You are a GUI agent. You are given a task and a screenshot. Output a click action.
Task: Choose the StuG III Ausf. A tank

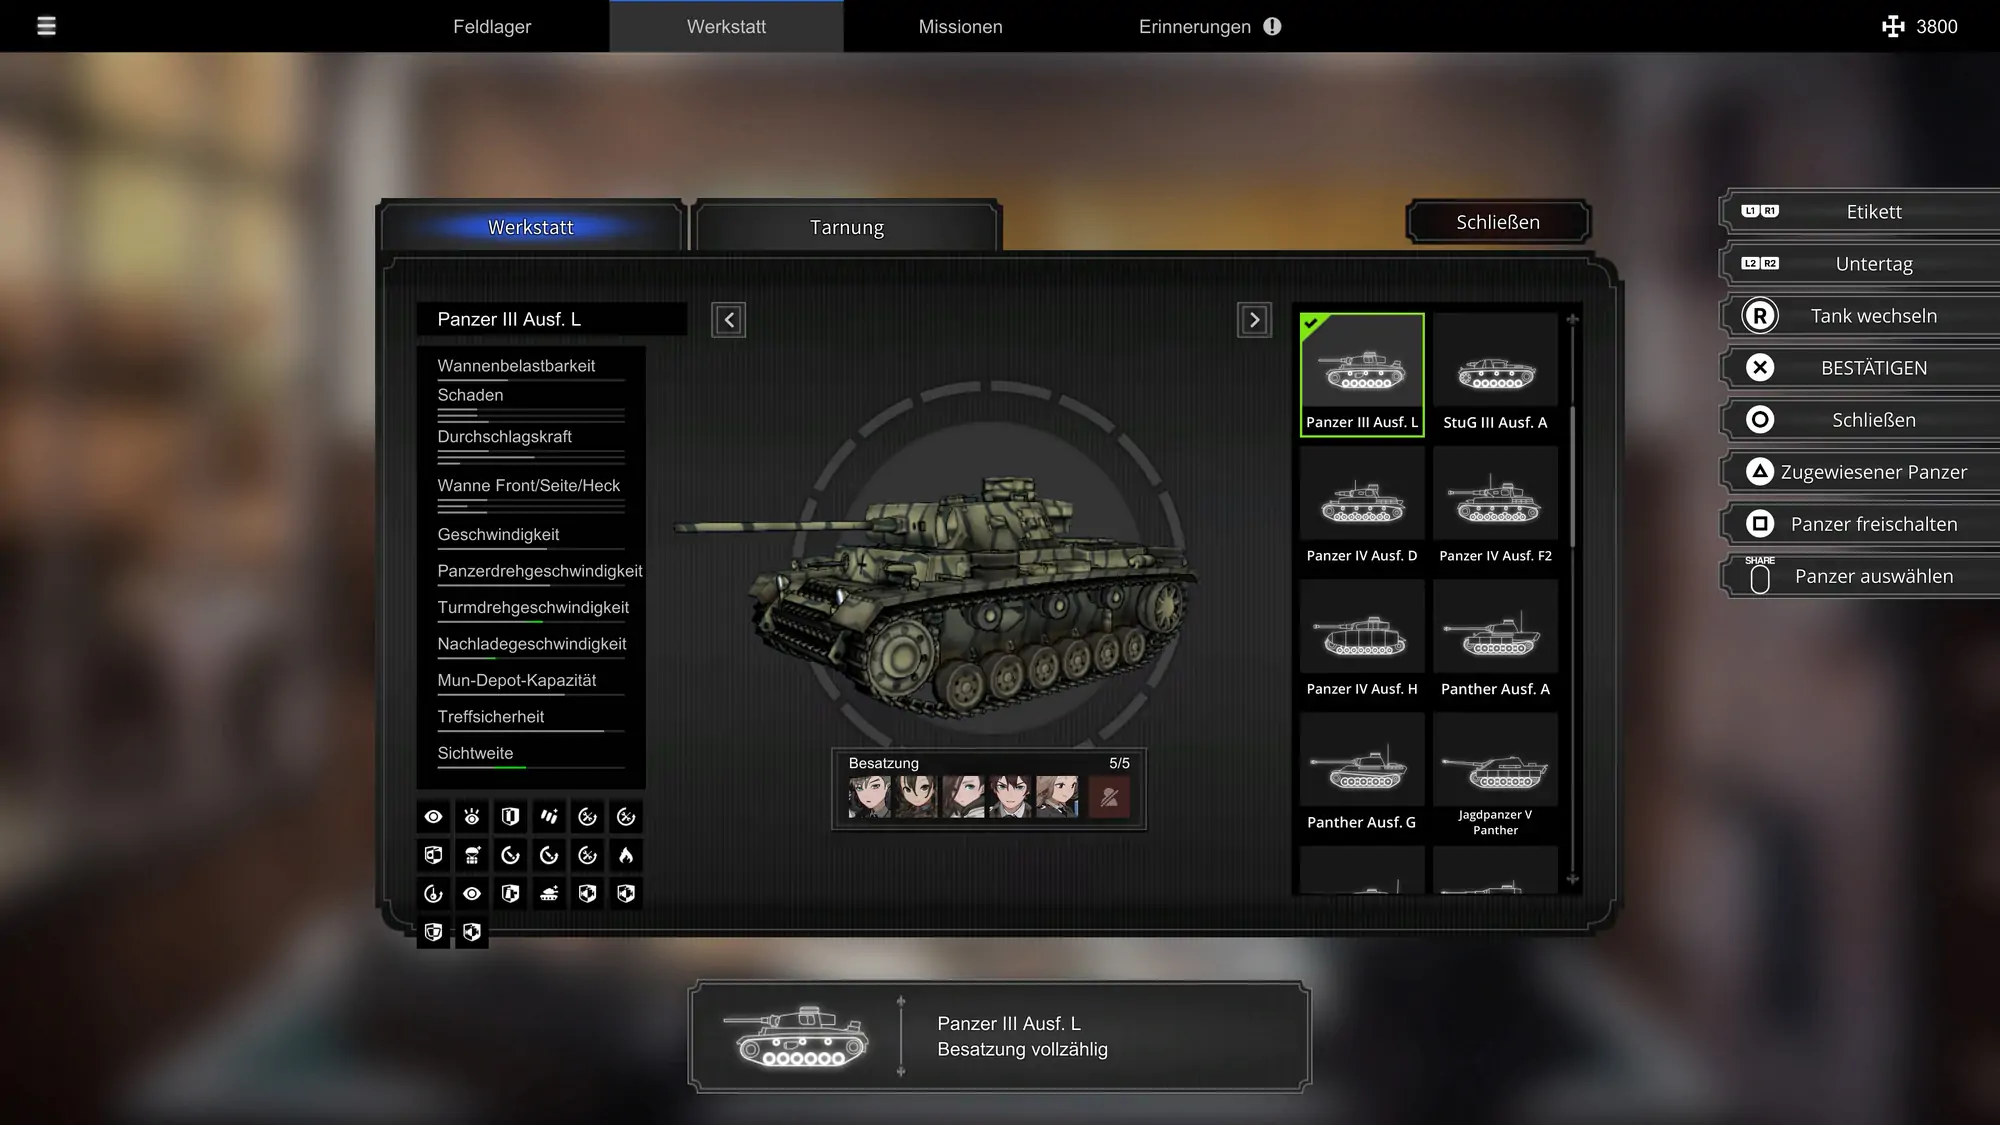1495,374
